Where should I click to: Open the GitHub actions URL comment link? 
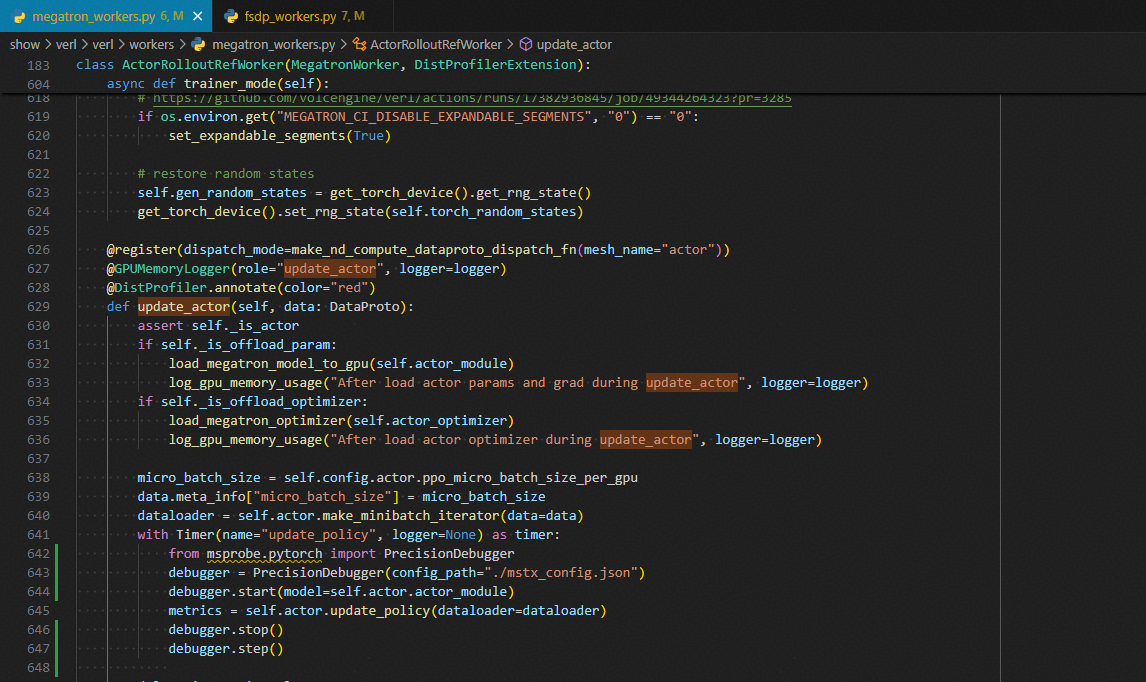472,98
